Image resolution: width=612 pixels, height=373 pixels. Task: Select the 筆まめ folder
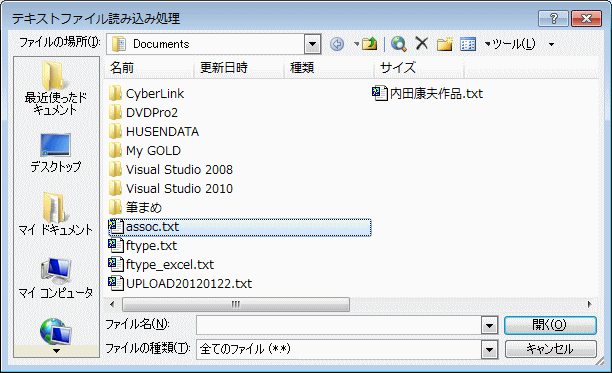[135, 208]
